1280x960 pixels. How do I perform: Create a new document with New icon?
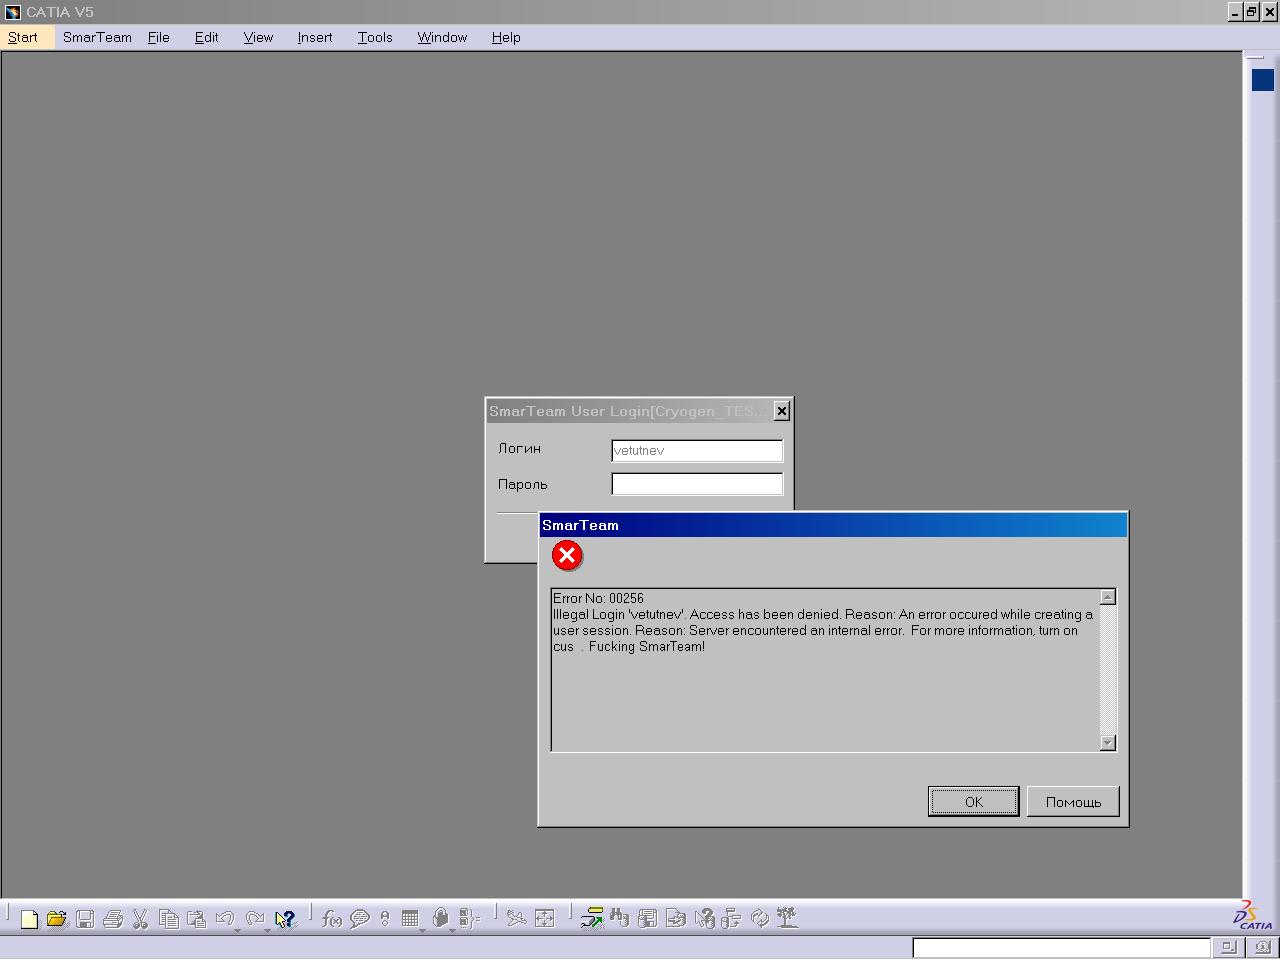[29, 918]
